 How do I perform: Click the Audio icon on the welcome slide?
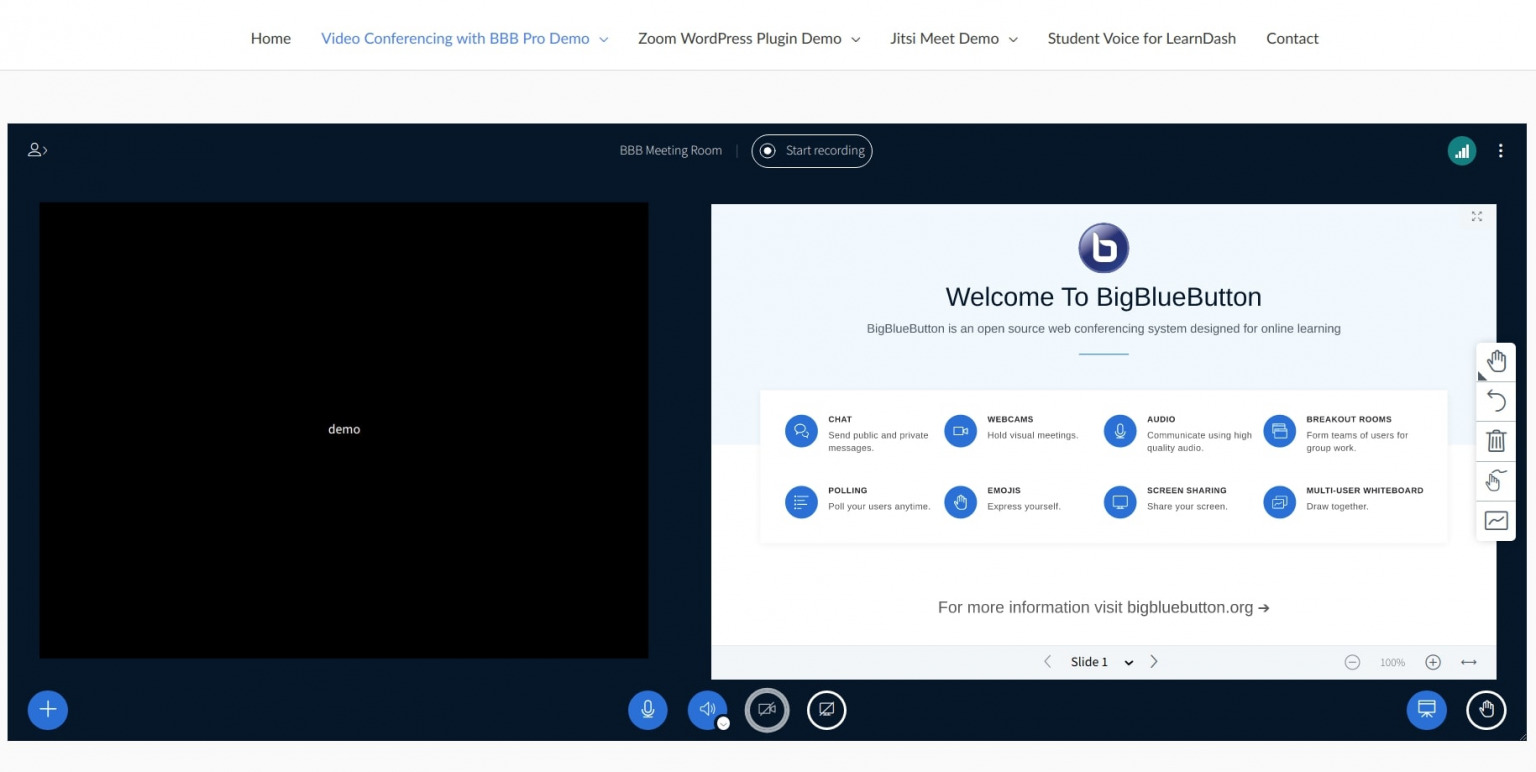point(1120,431)
